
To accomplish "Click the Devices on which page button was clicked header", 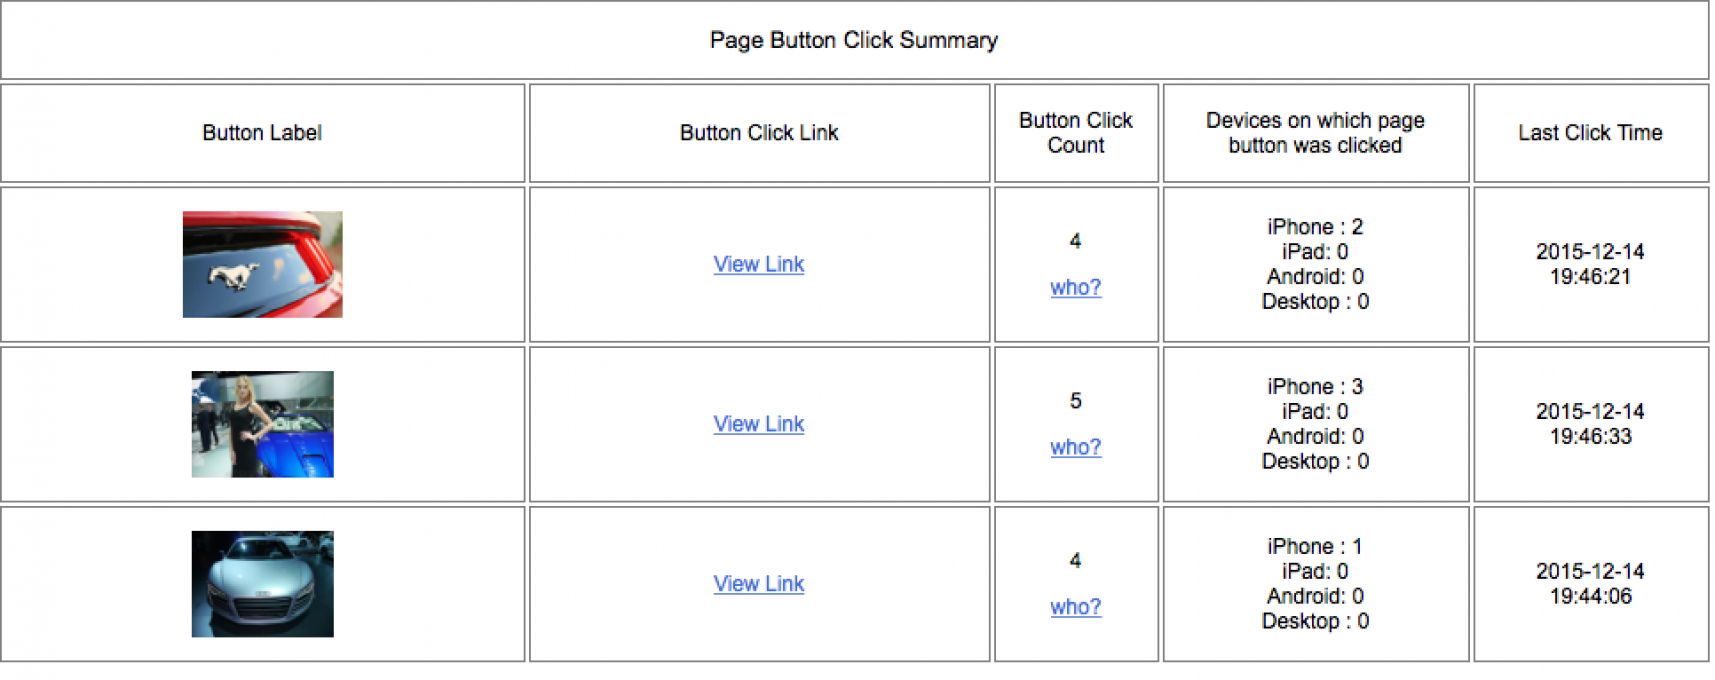I will click(1315, 133).
